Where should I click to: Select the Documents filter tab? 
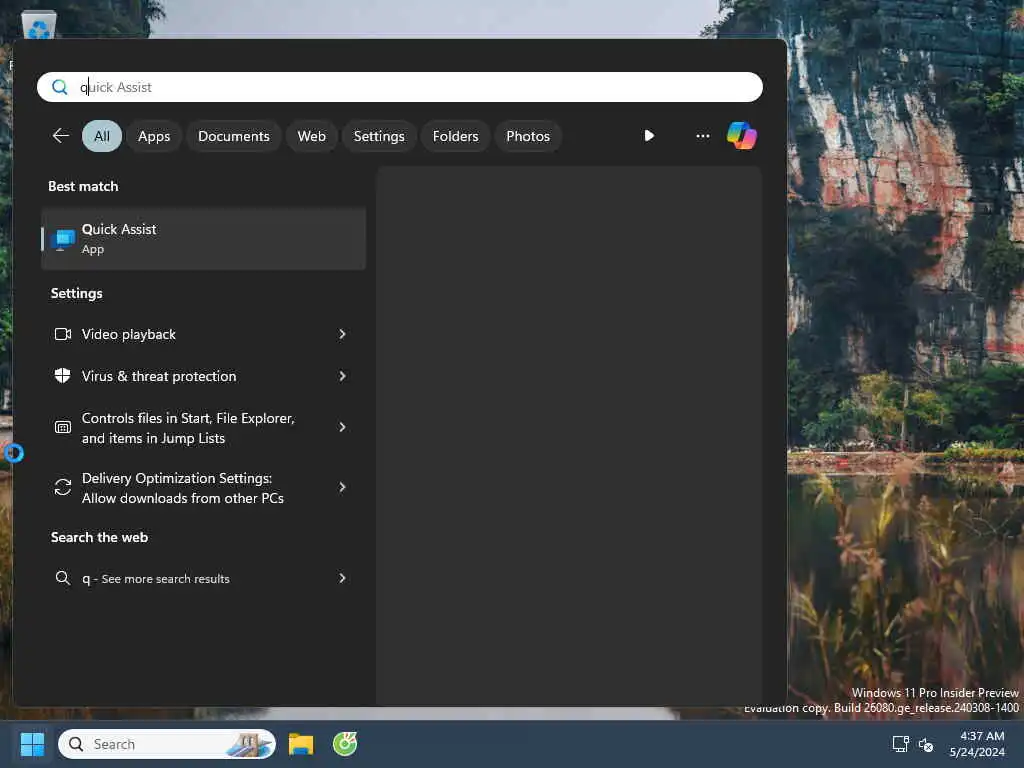click(x=234, y=136)
